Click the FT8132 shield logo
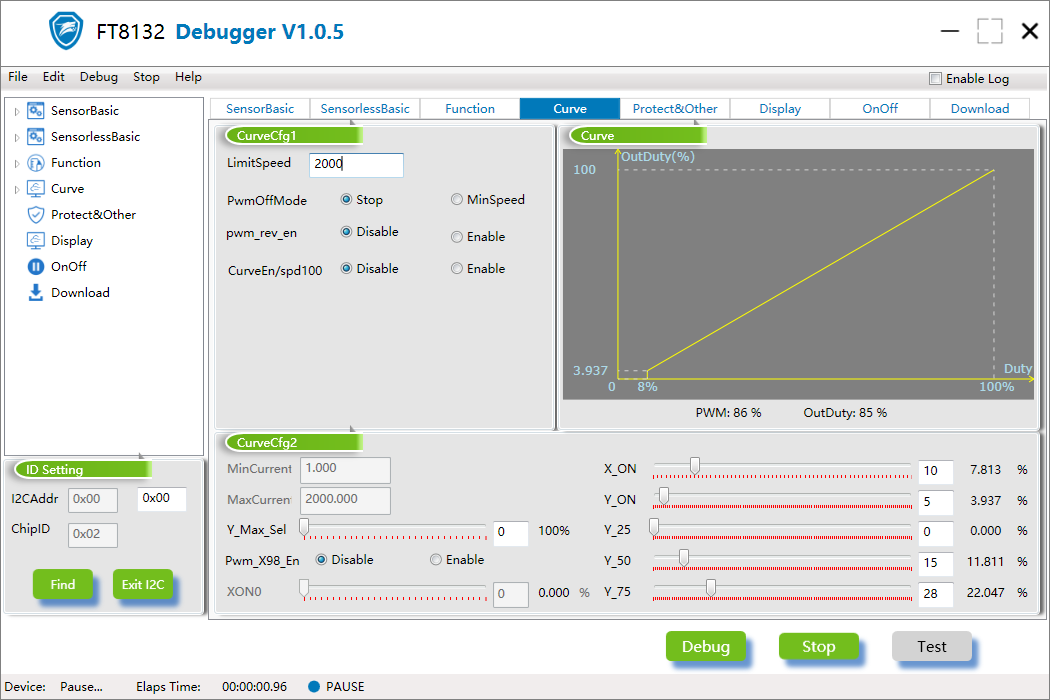This screenshot has height=700, width=1050. point(66,31)
